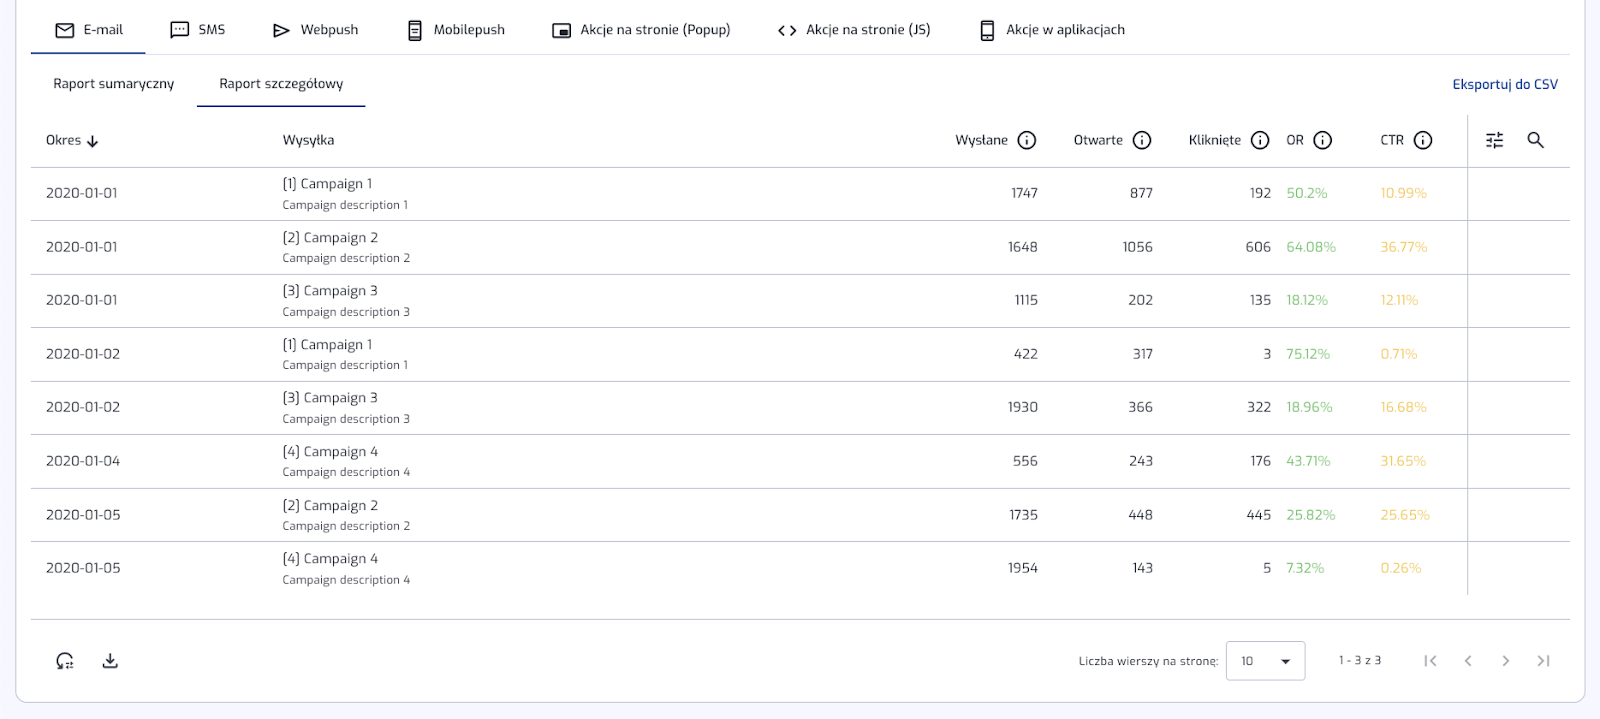Image resolution: width=1600 pixels, height=719 pixels.
Task: Open the rows per page dropdown
Action: 1265,661
